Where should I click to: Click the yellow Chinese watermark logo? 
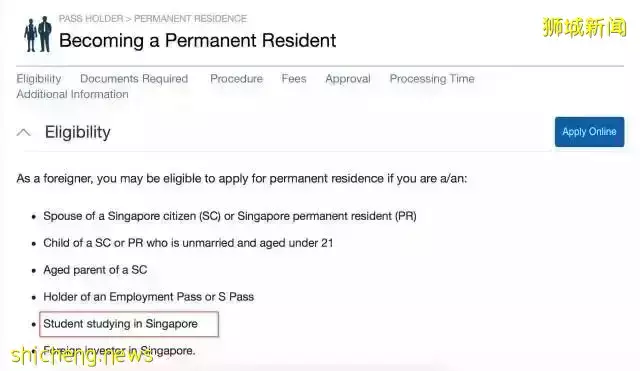[584, 27]
